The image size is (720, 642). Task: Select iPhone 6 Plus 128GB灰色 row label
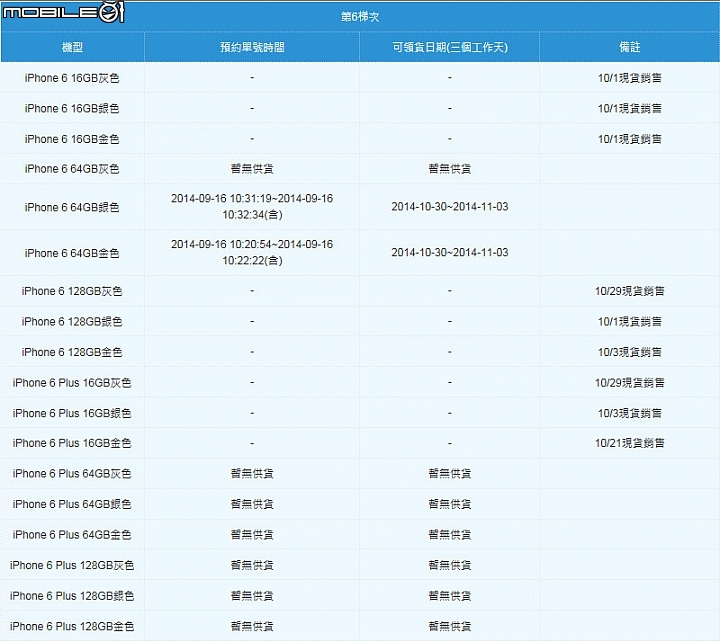click(72, 565)
